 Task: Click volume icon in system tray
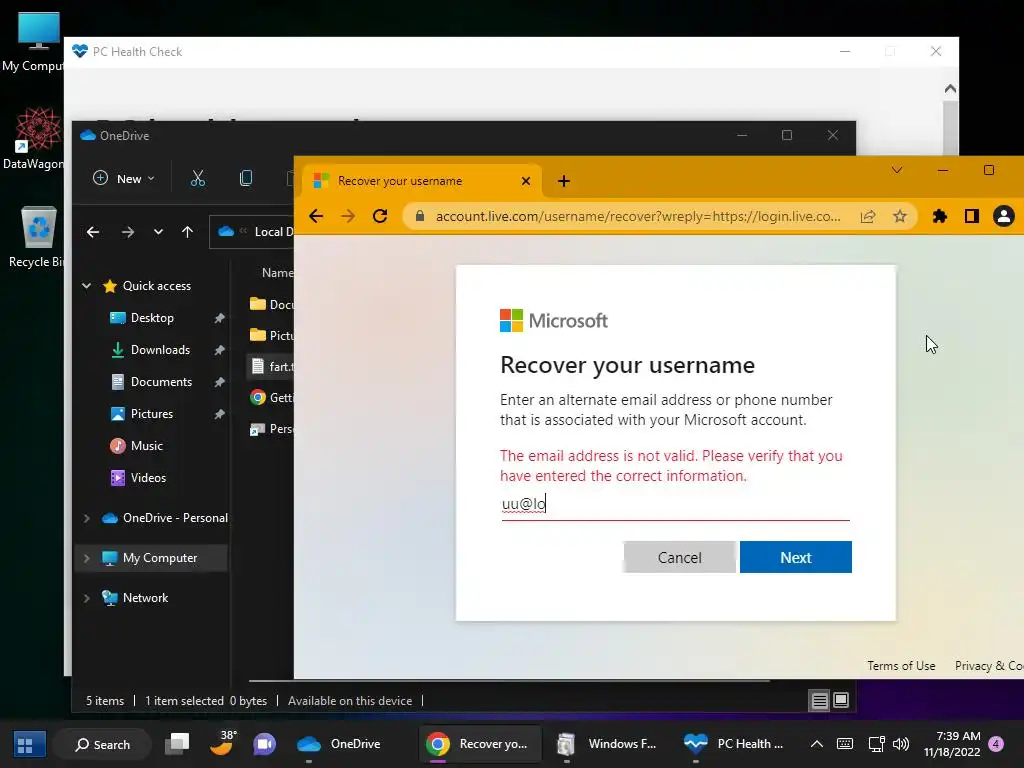(x=901, y=744)
